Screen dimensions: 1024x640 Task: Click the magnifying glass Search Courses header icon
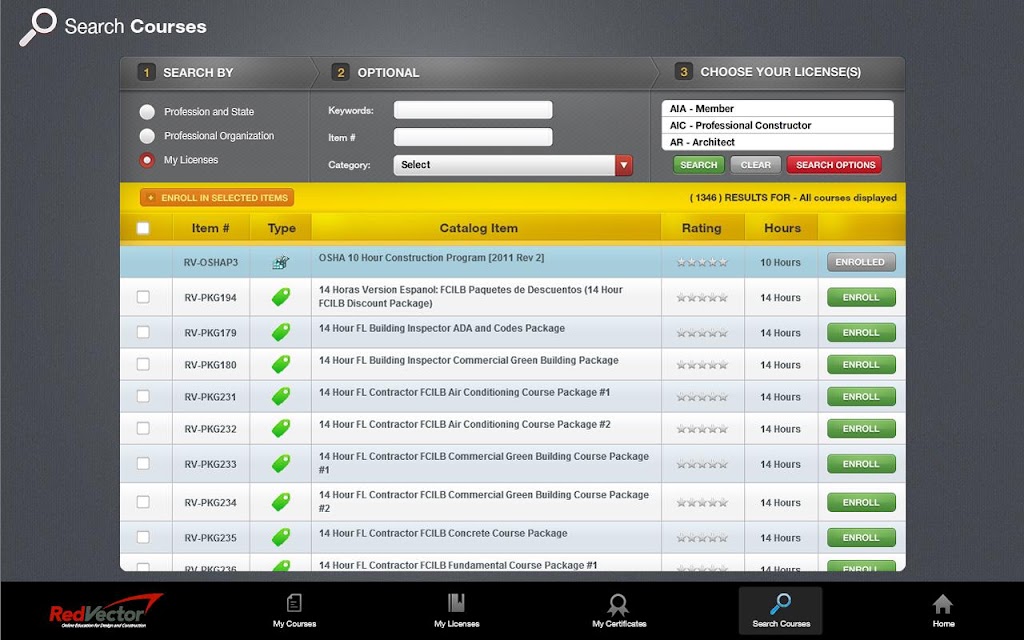click(x=38, y=27)
